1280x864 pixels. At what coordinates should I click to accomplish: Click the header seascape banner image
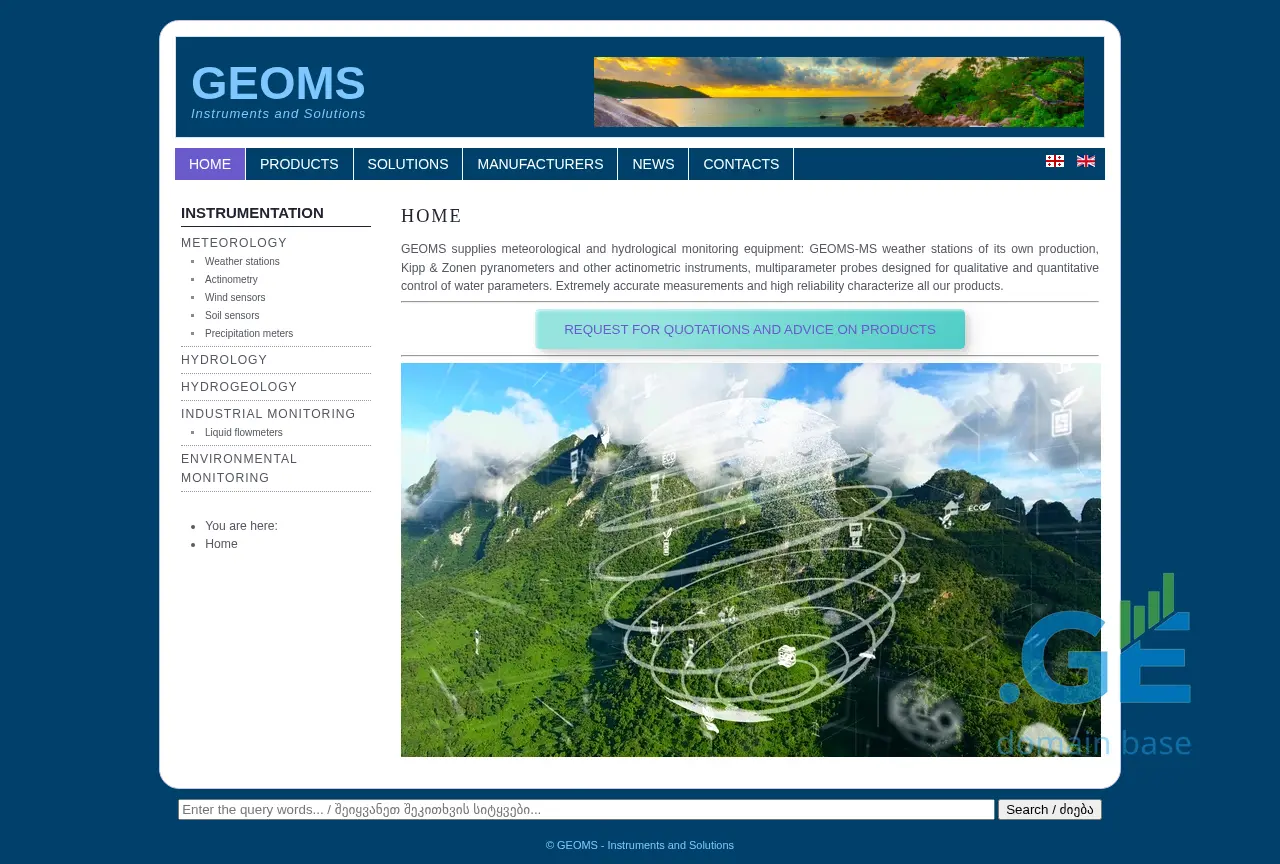point(838,92)
